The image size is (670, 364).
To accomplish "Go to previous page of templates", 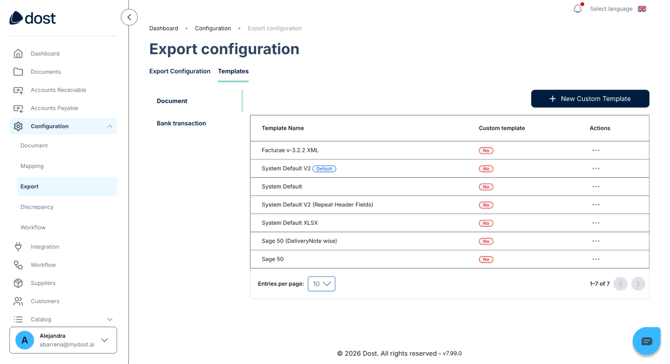I will [620, 284].
